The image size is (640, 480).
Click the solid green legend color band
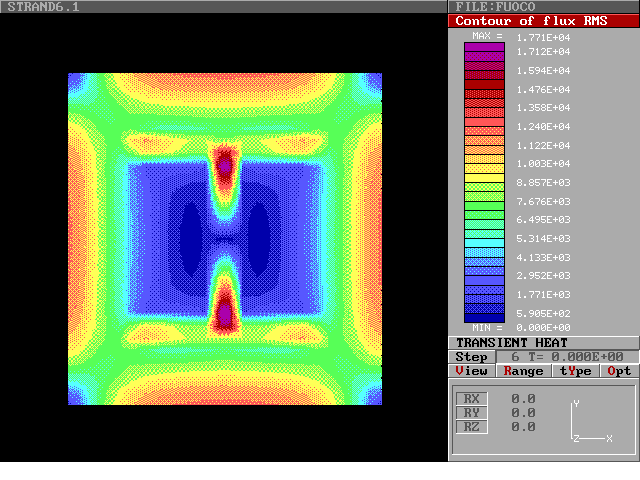[484, 206]
